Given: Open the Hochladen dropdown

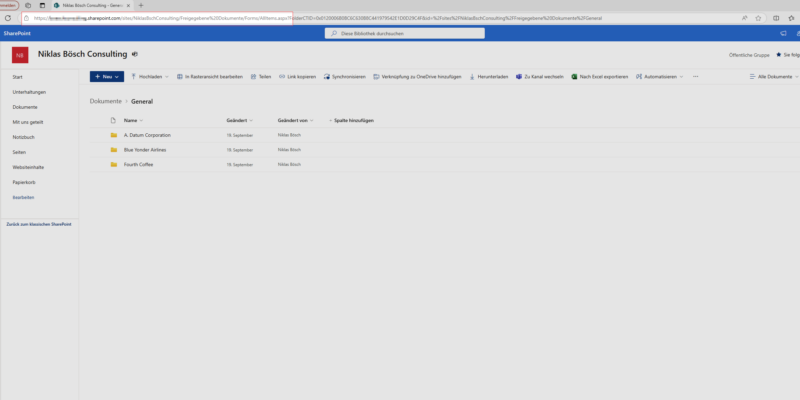Looking at the screenshot, I should click(x=150, y=77).
